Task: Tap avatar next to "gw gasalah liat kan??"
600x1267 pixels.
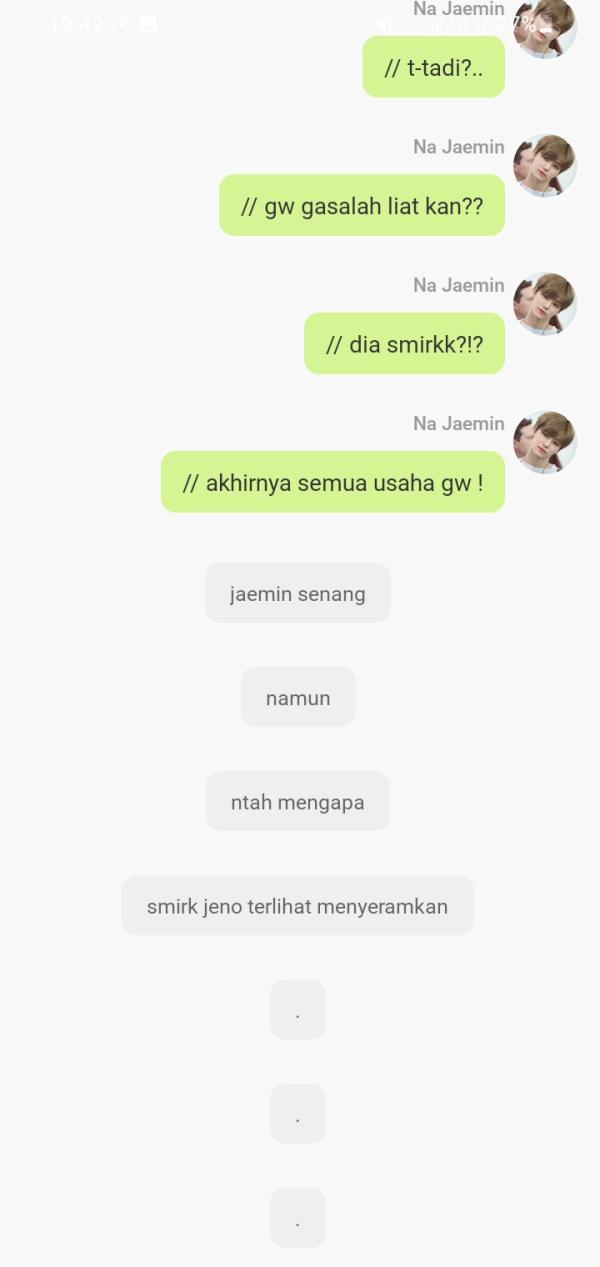Action: pyautogui.click(x=545, y=166)
